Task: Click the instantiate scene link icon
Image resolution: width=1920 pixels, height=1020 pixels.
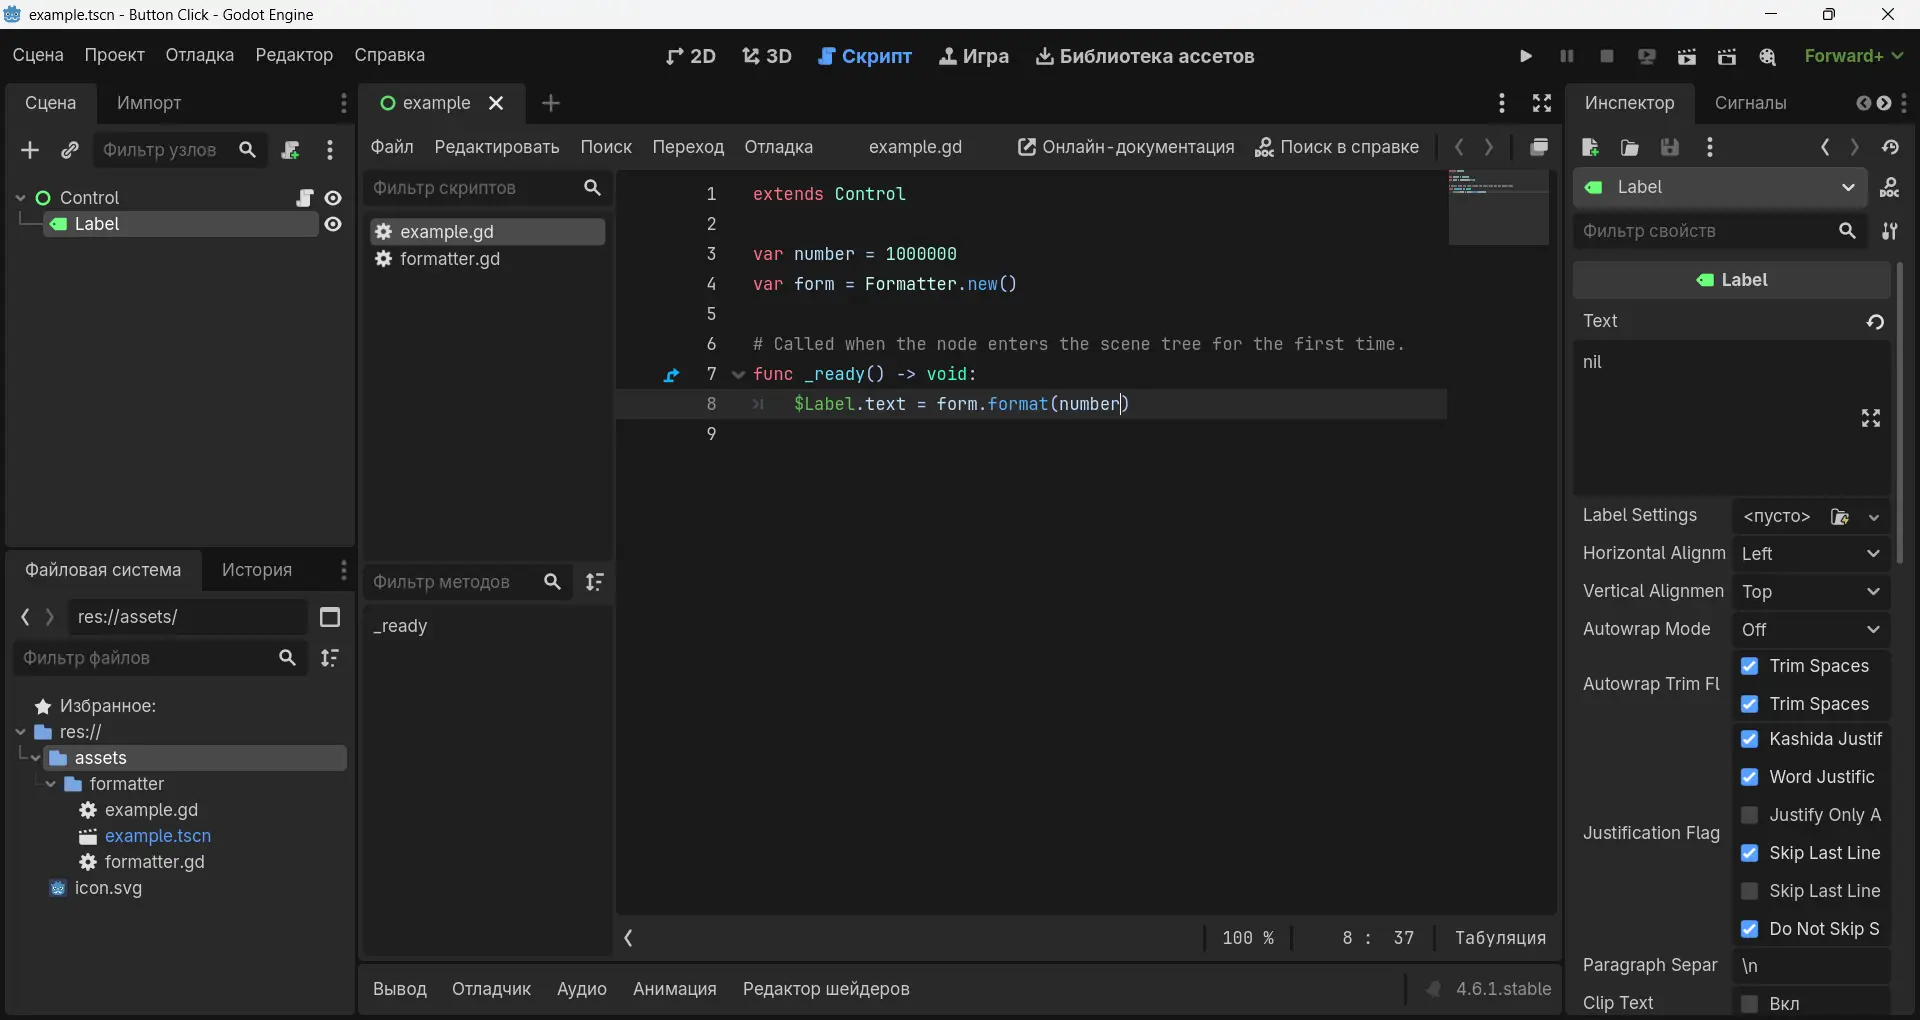Action: (x=69, y=150)
